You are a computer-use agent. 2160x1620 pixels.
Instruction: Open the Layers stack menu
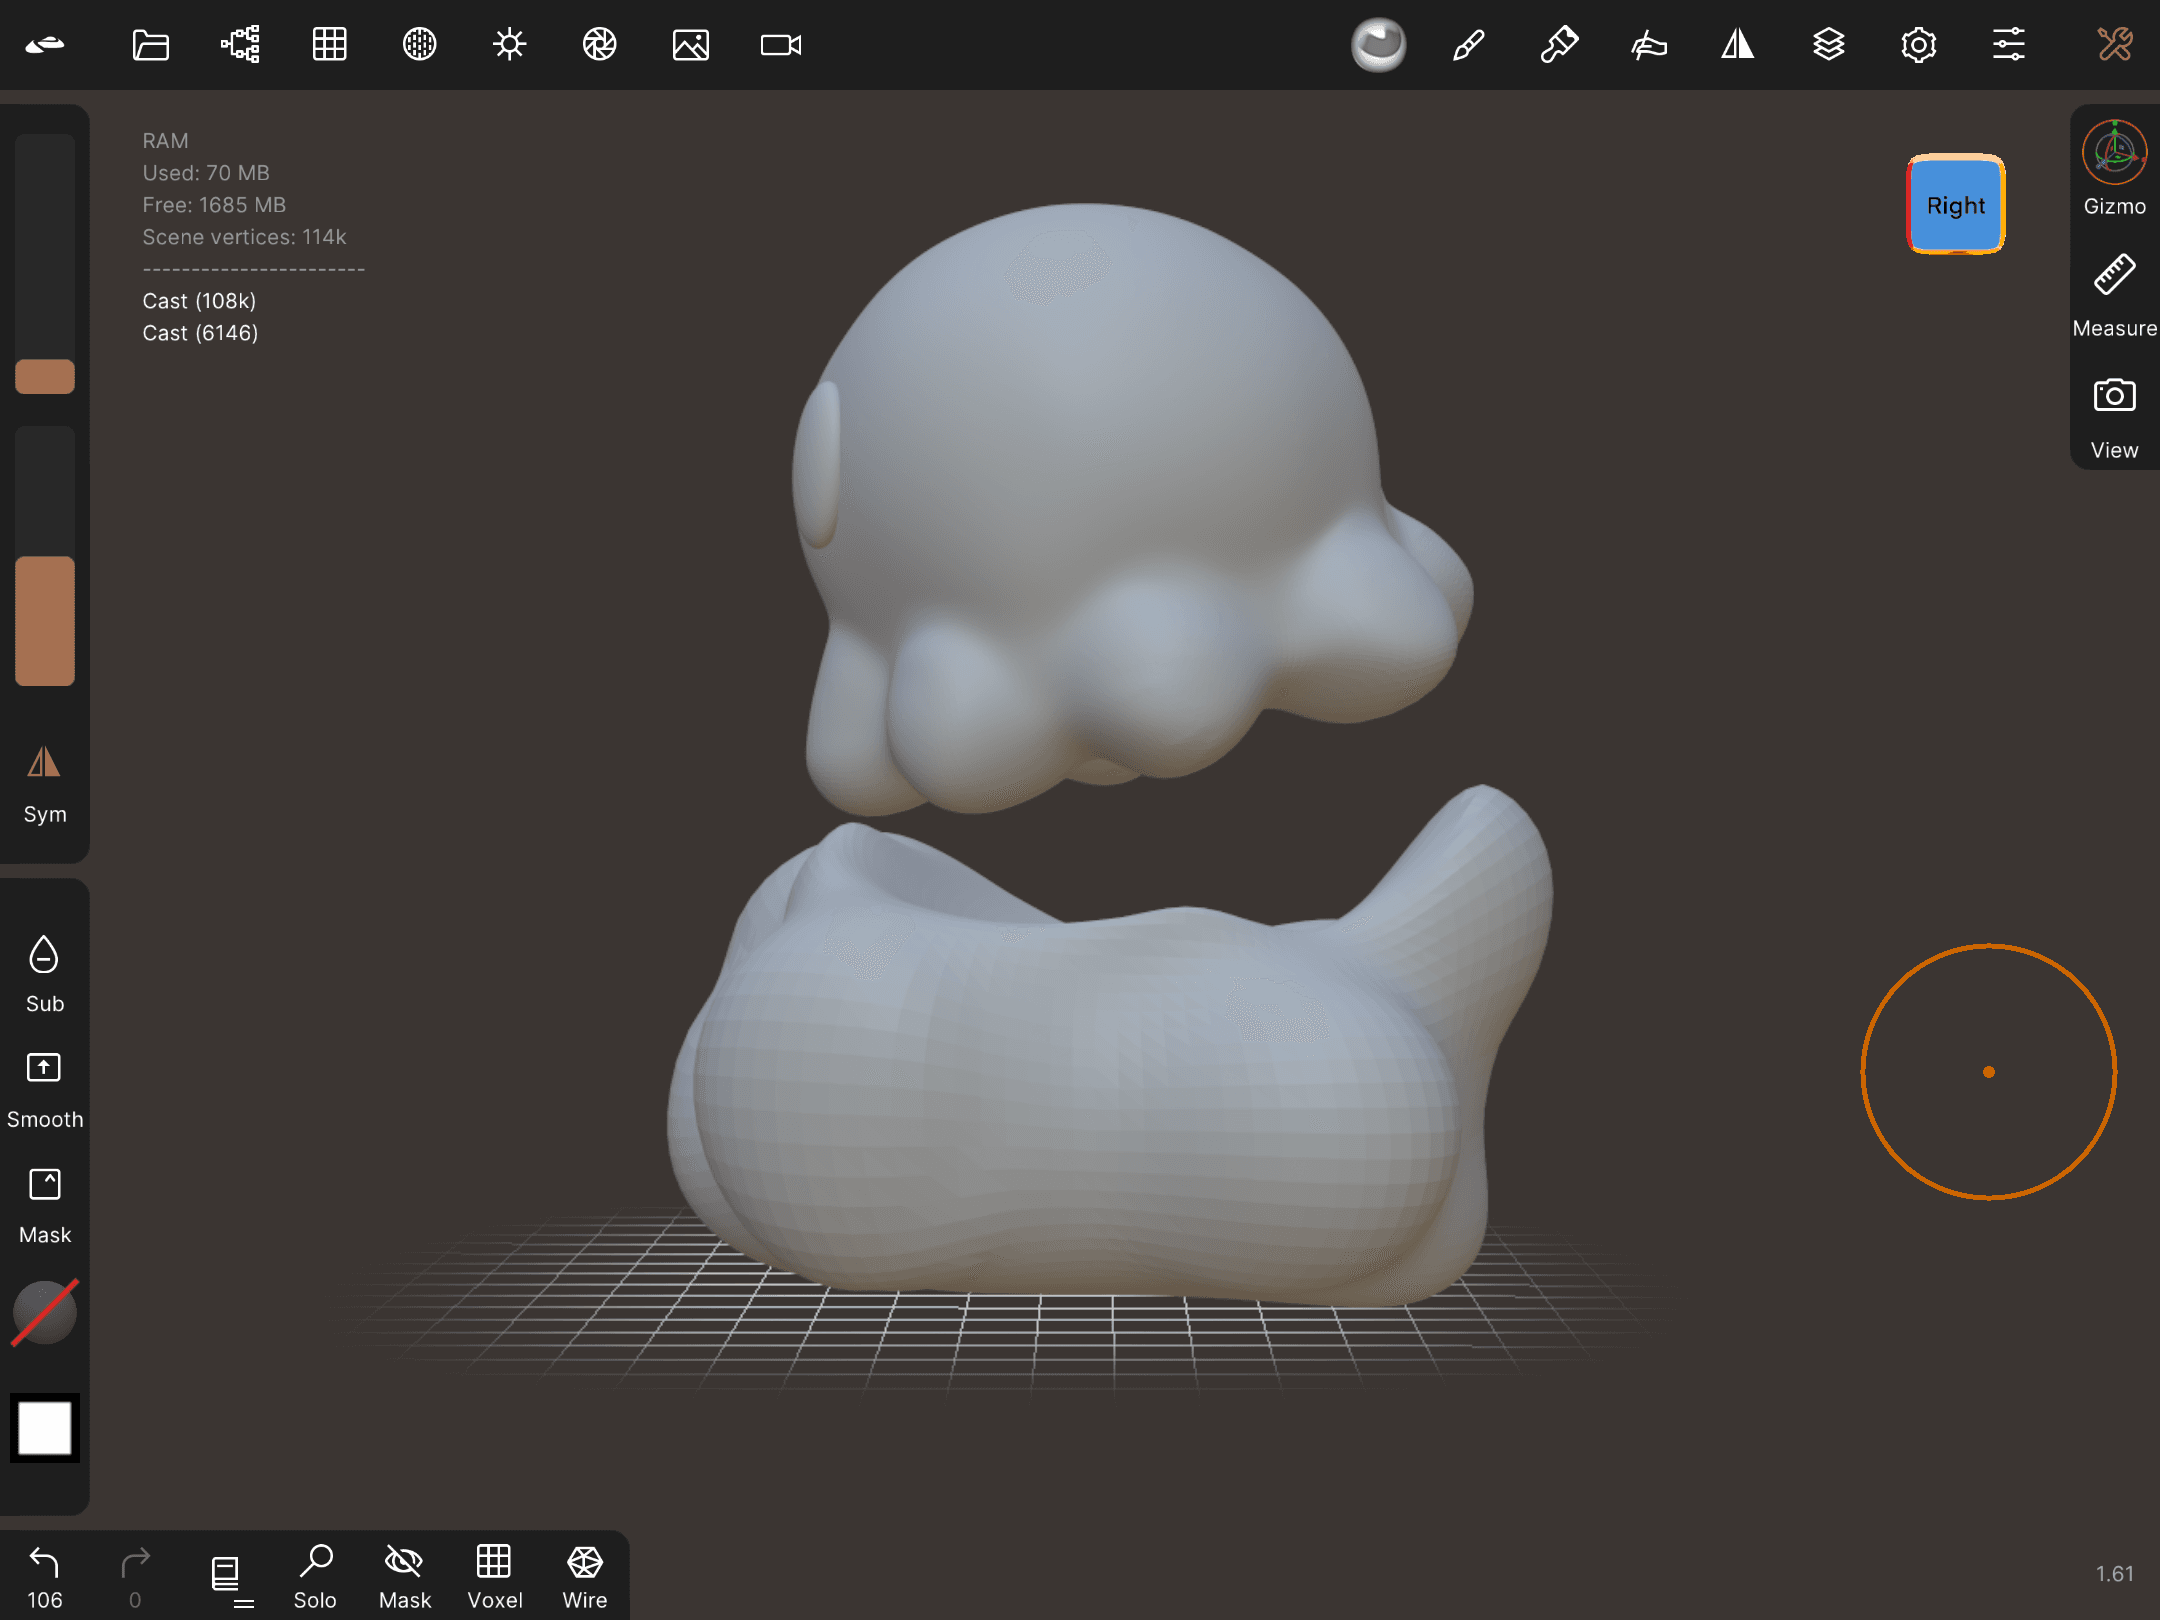coord(1828,45)
